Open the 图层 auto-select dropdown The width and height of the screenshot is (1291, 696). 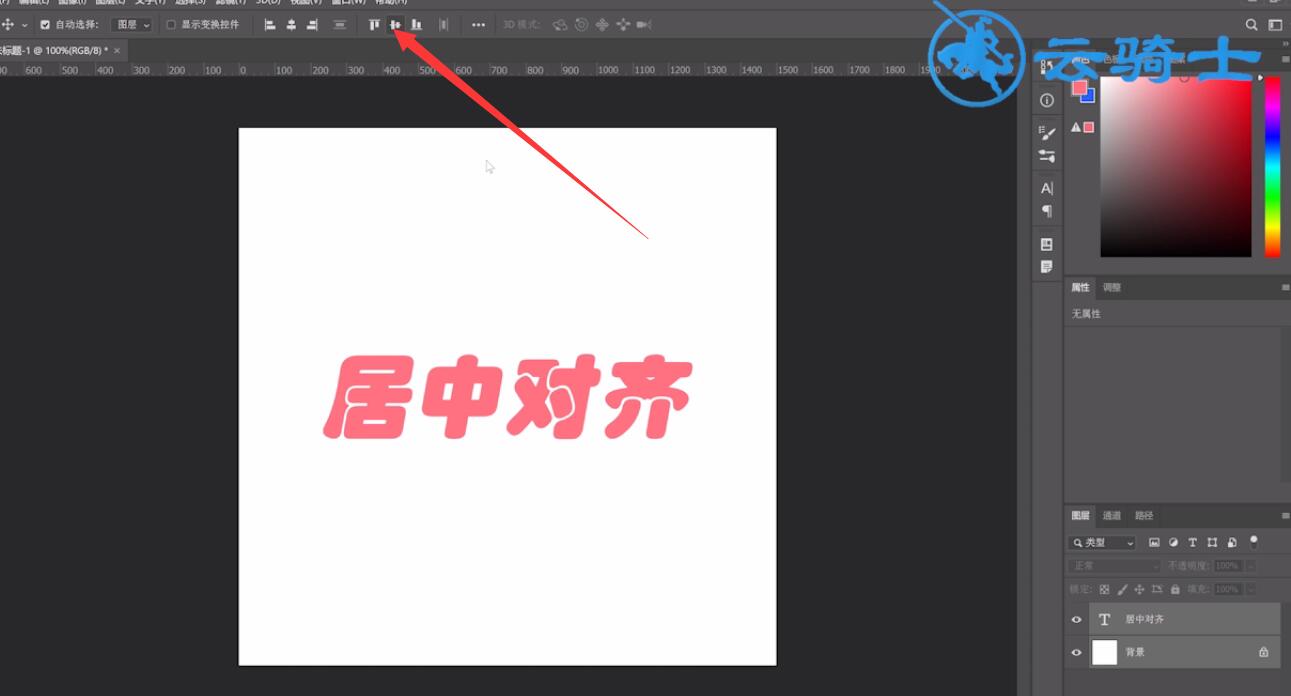132,24
